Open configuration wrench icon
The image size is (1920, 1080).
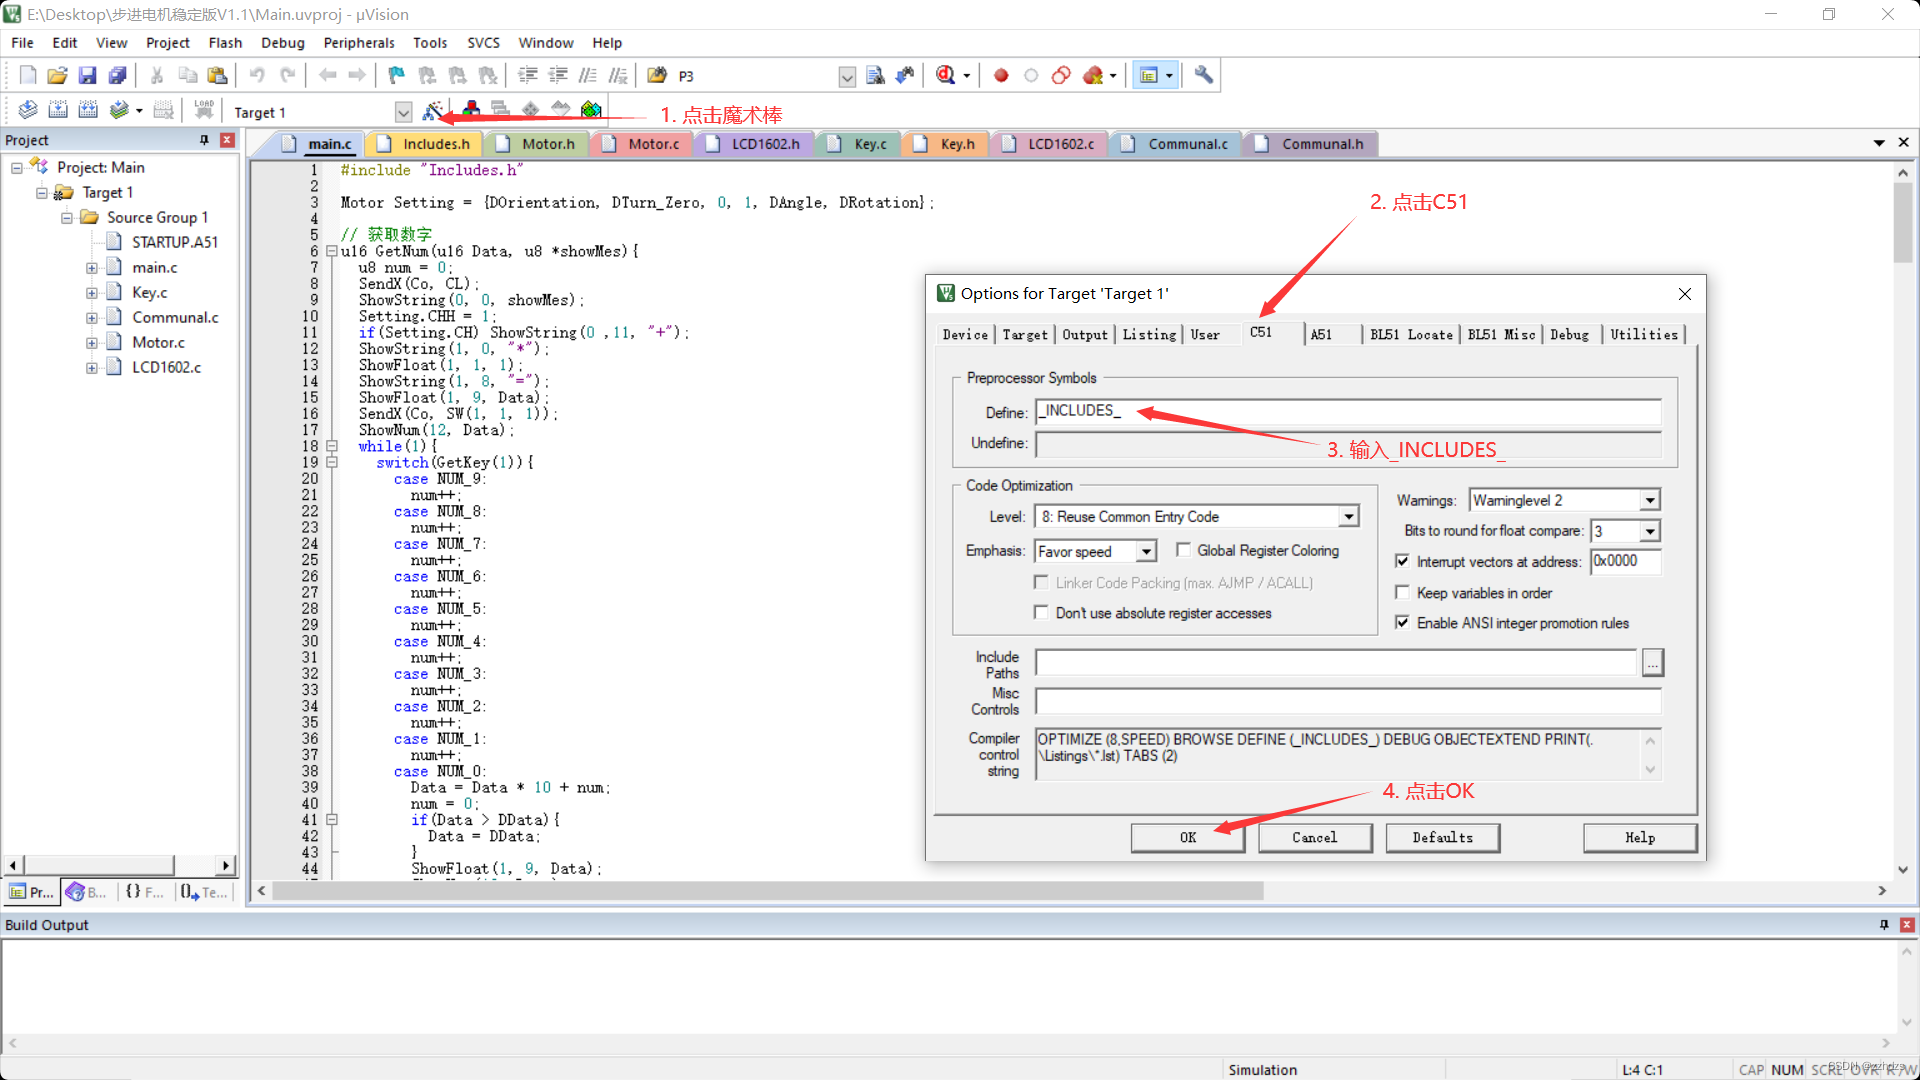(1204, 75)
